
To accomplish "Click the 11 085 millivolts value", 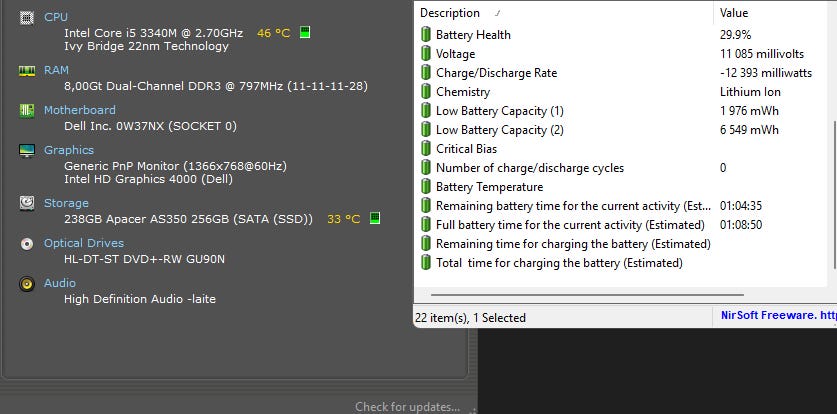I will (762, 54).
